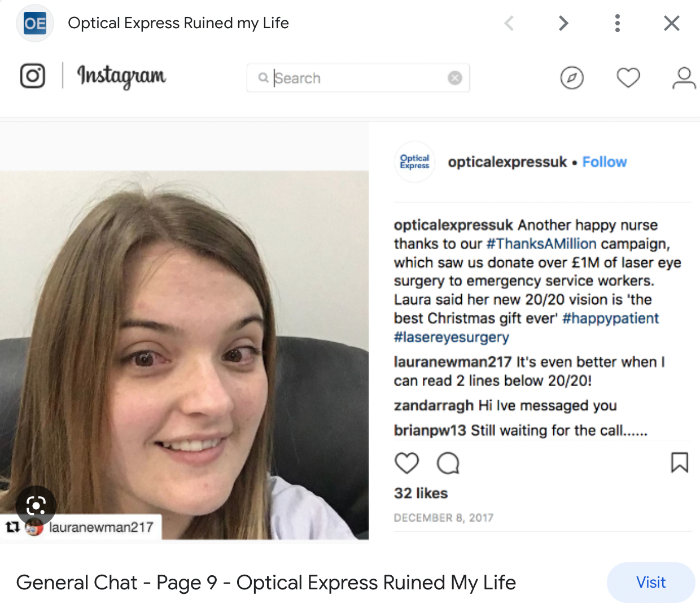
Task: Click the Optical Express profile avatar
Action: [x=415, y=162]
